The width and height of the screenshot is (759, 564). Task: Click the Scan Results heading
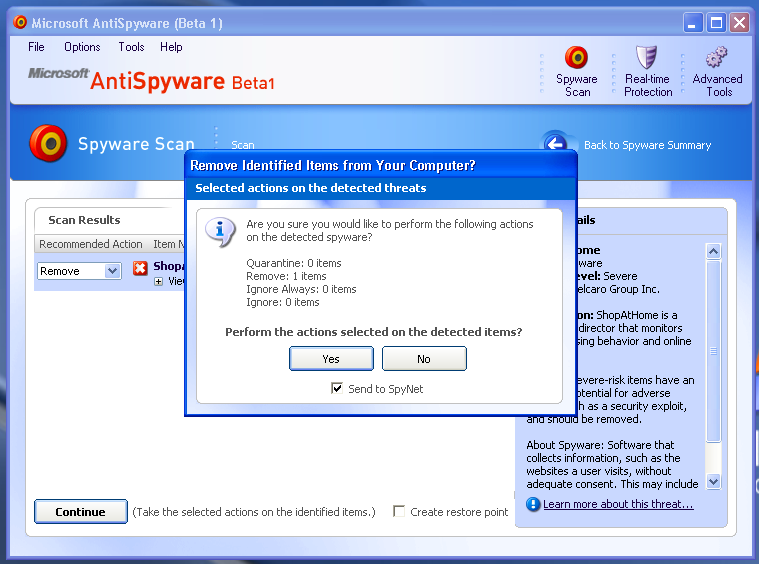[84, 220]
